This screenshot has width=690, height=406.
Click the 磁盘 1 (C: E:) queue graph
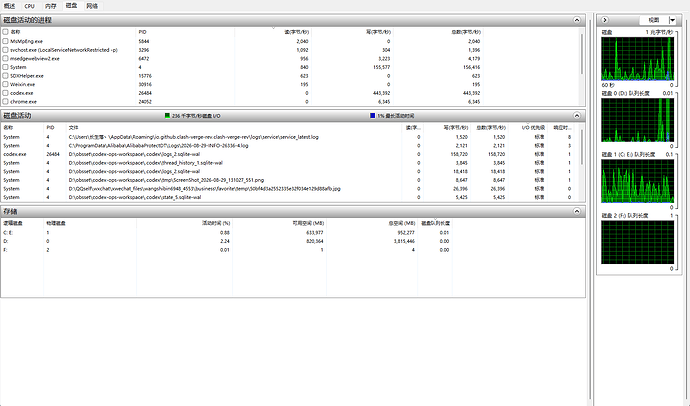[637, 181]
